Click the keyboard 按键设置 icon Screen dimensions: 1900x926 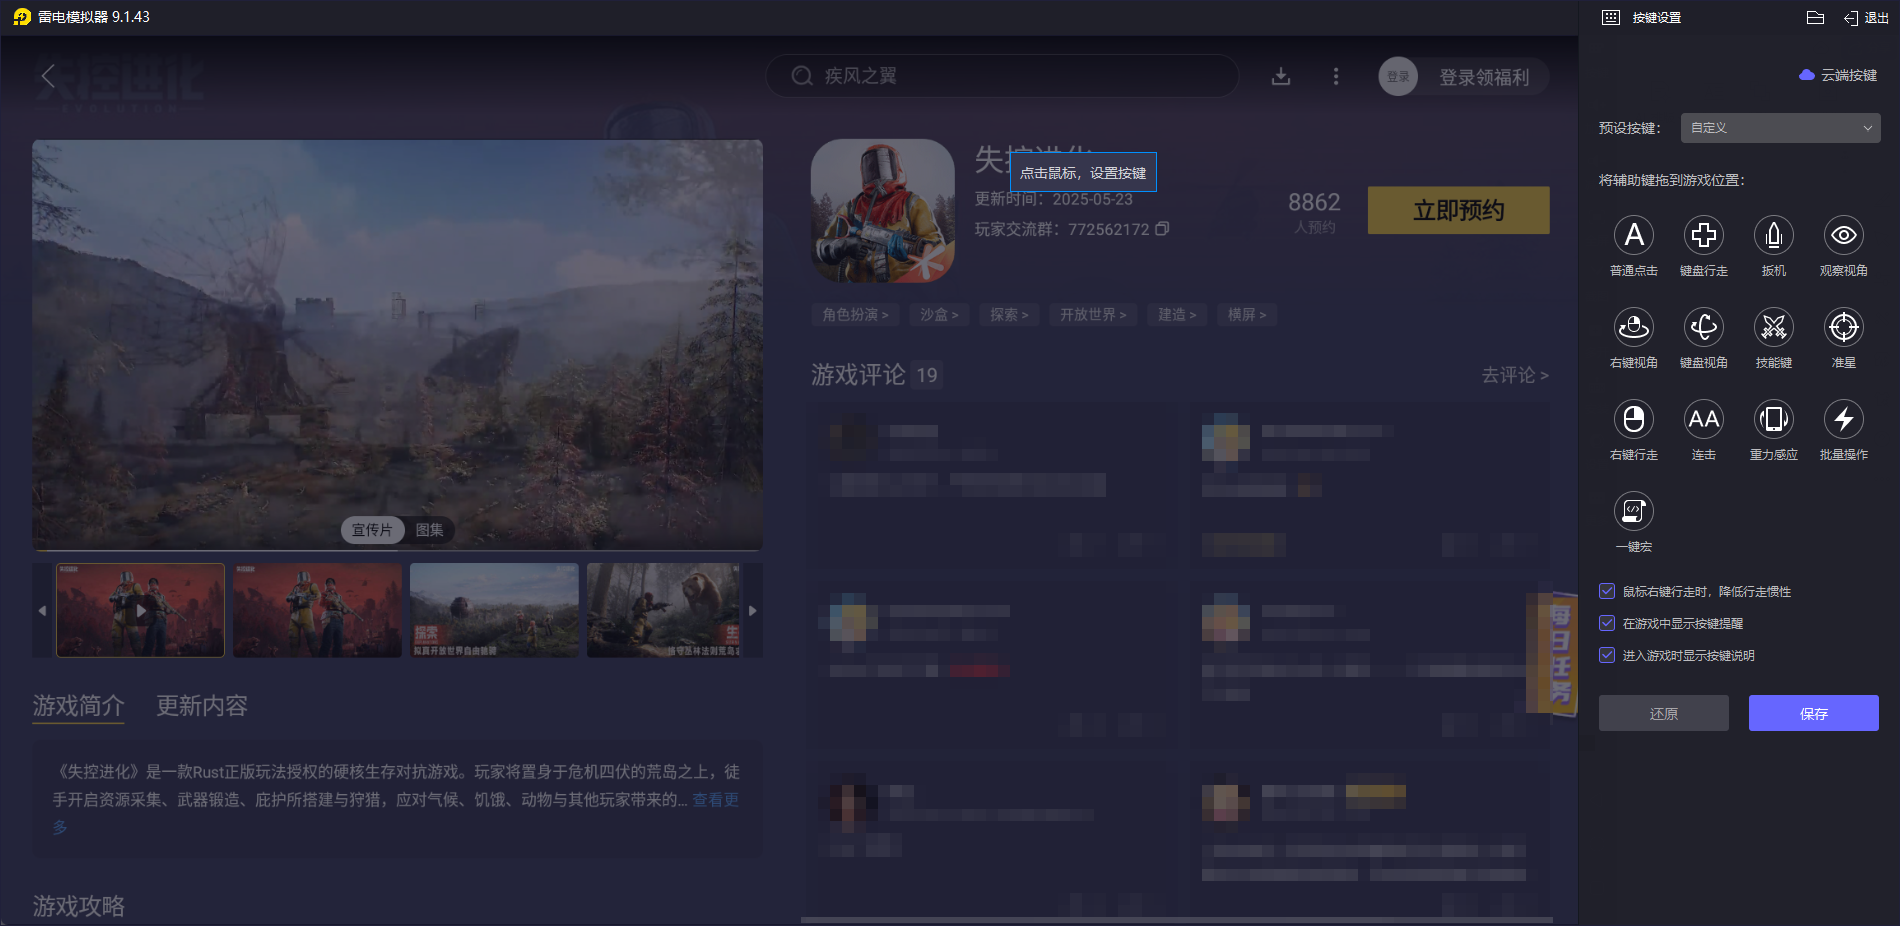click(x=1611, y=17)
